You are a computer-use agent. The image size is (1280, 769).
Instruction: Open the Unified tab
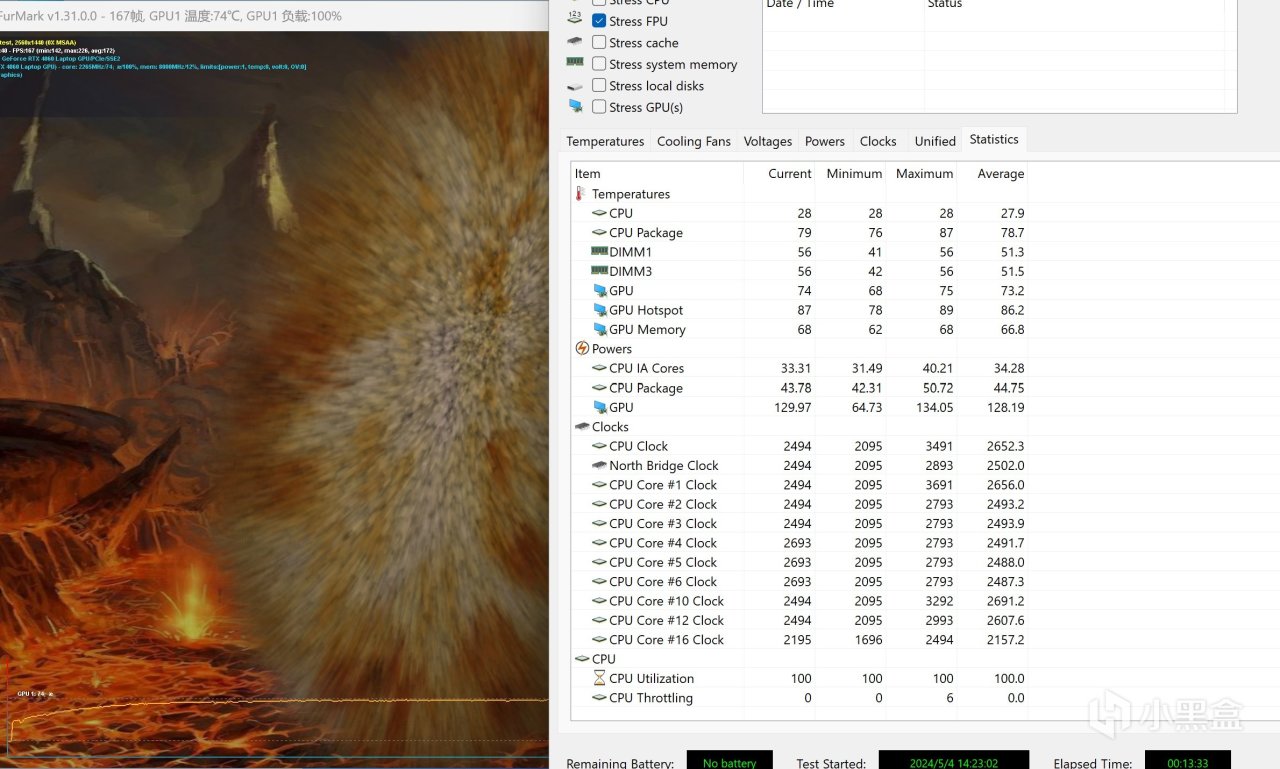coord(935,141)
